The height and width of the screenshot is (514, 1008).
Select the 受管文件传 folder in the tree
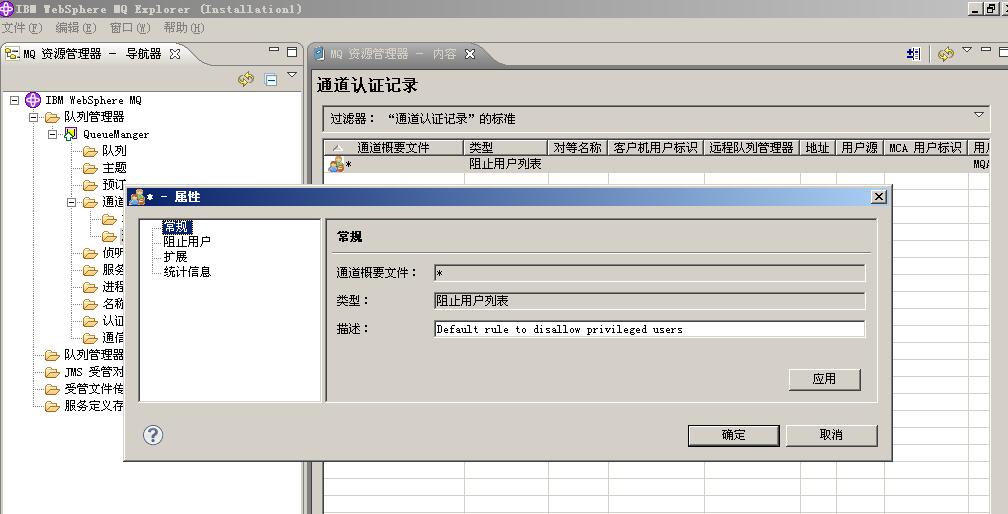94,389
